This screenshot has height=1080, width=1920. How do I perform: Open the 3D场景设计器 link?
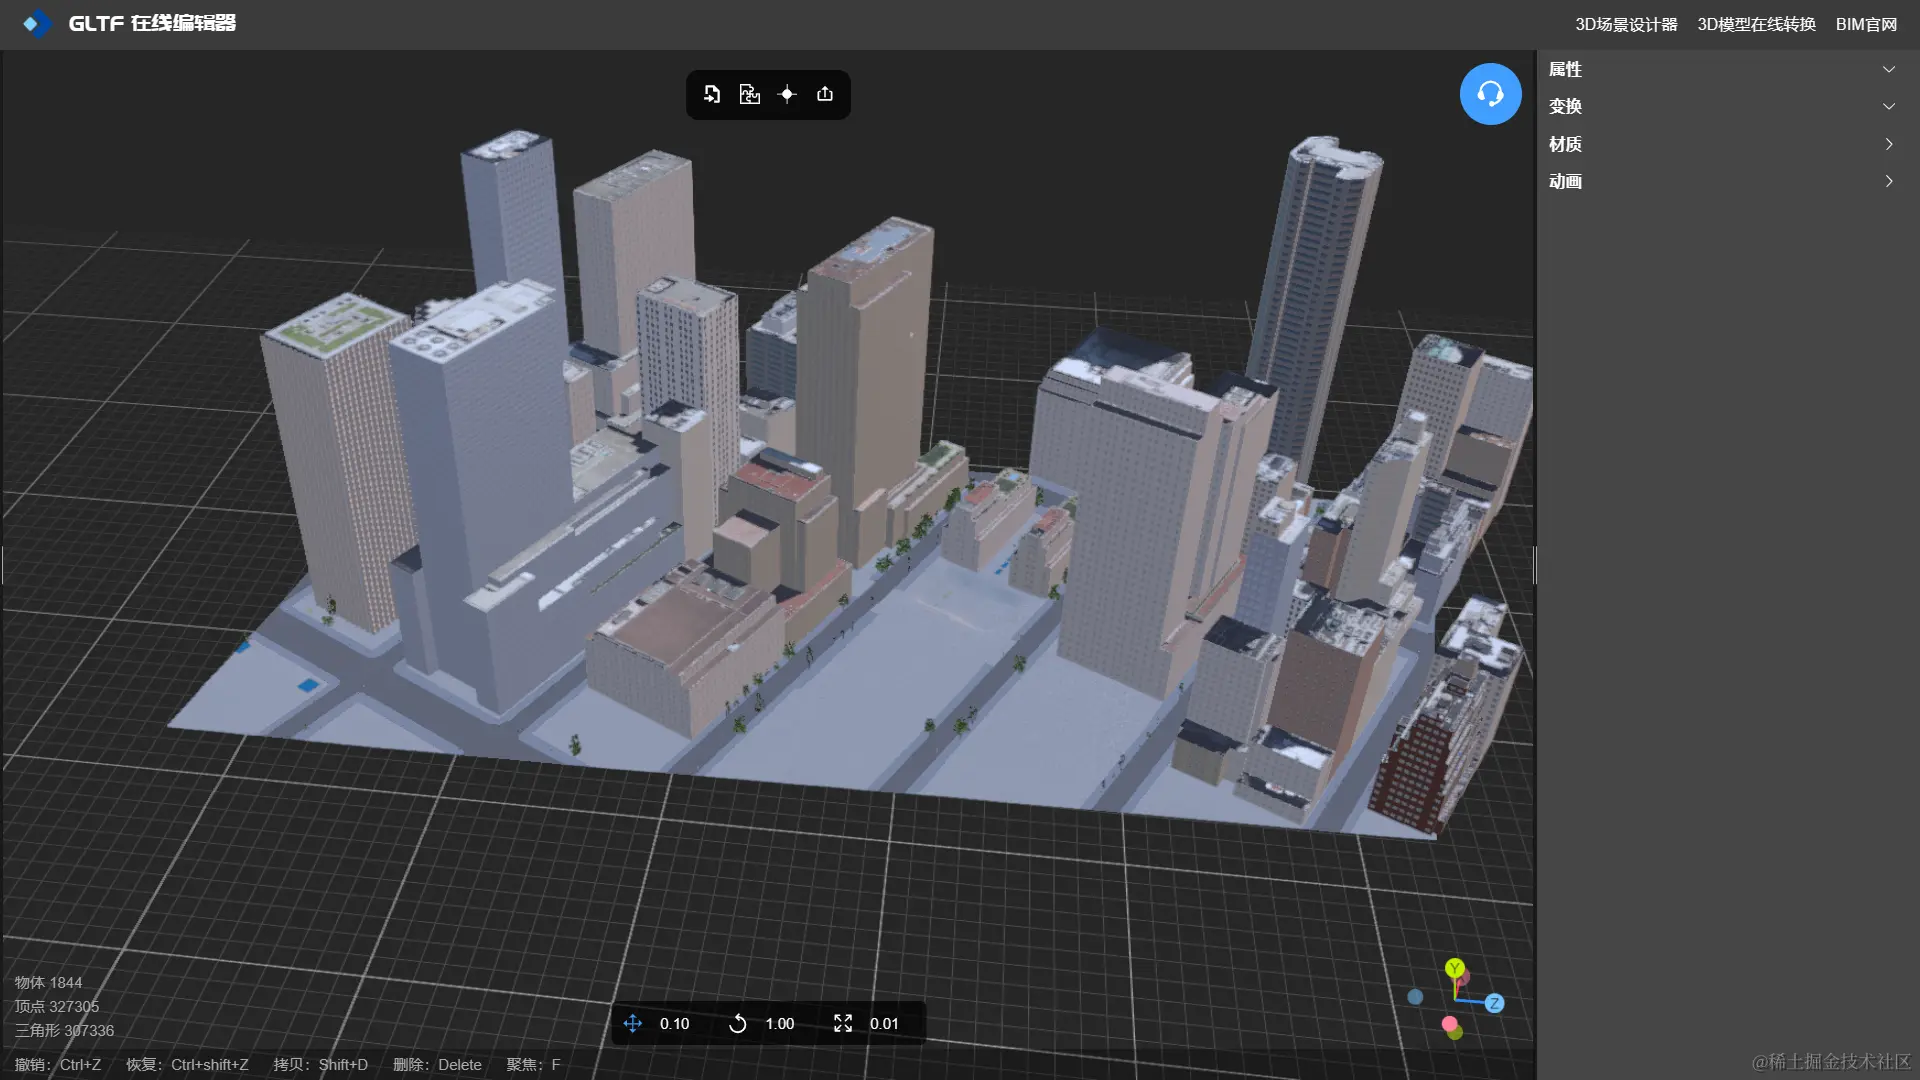click(x=1626, y=24)
